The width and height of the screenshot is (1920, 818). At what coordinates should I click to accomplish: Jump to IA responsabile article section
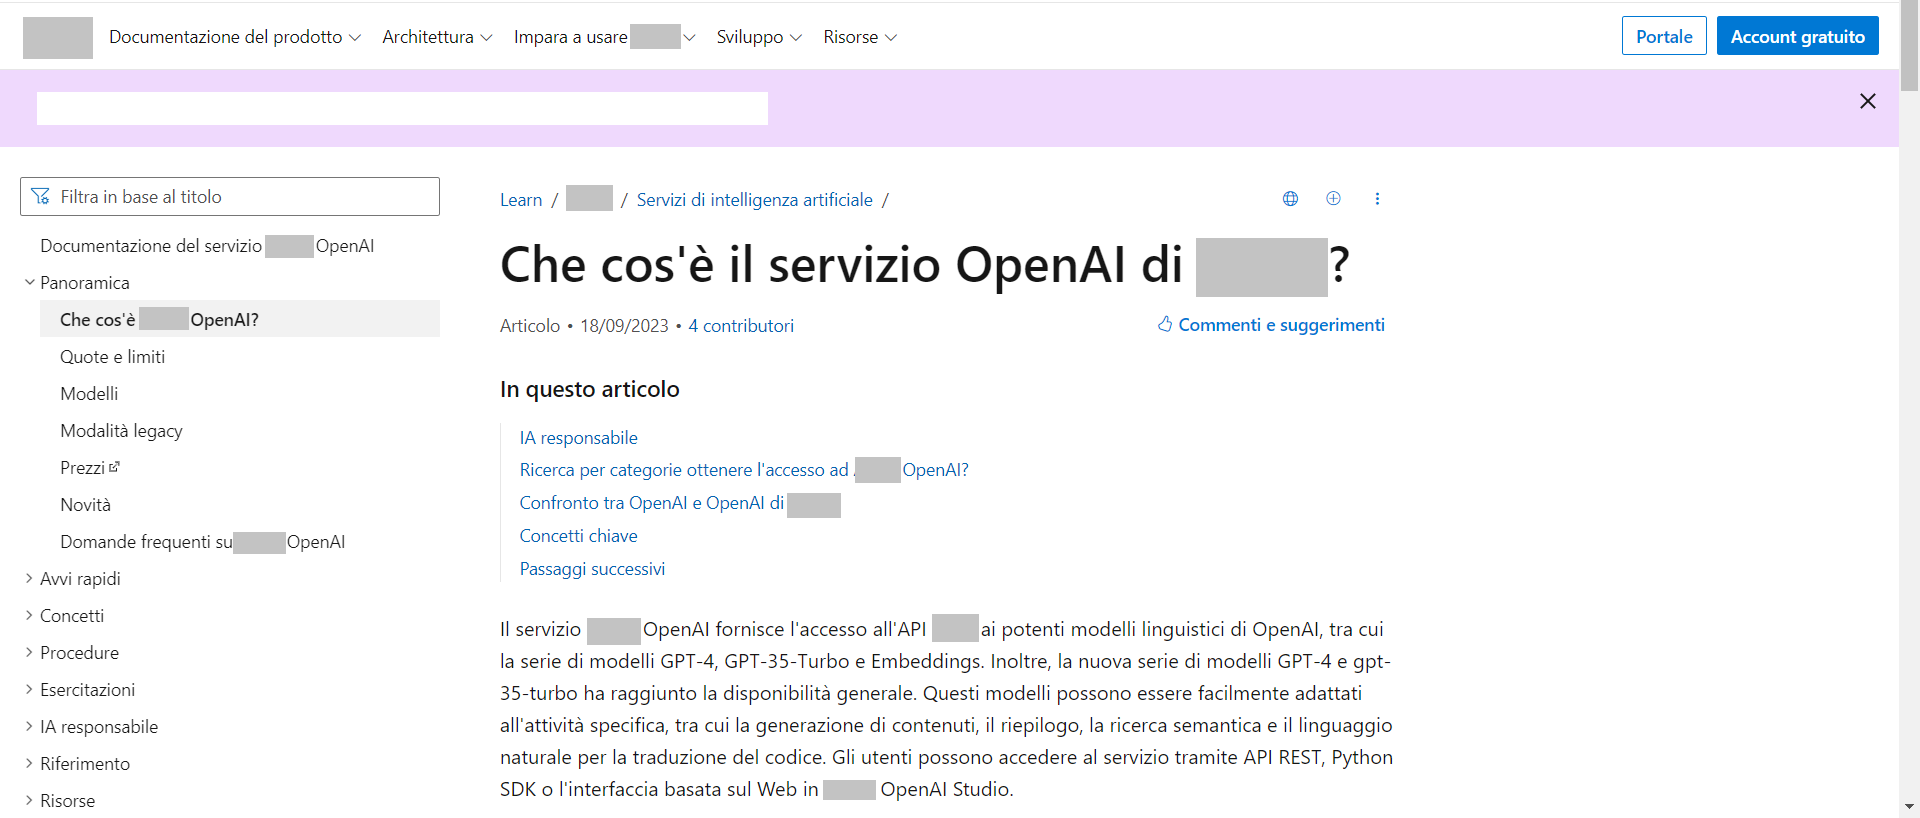tap(578, 438)
